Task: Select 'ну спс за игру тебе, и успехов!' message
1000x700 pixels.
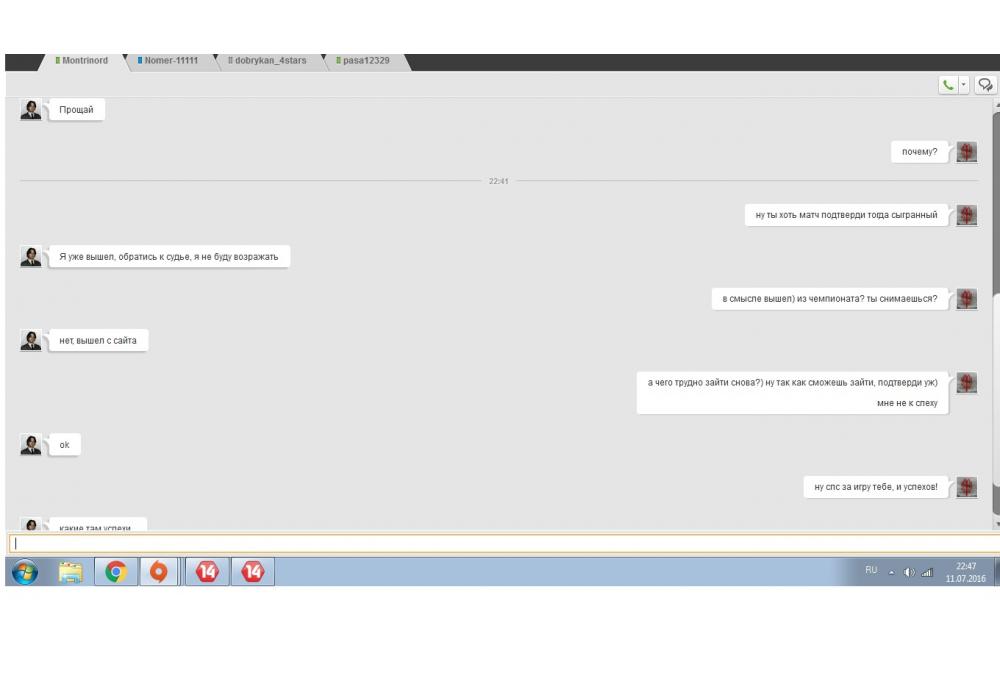Action: tap(876, 486)
